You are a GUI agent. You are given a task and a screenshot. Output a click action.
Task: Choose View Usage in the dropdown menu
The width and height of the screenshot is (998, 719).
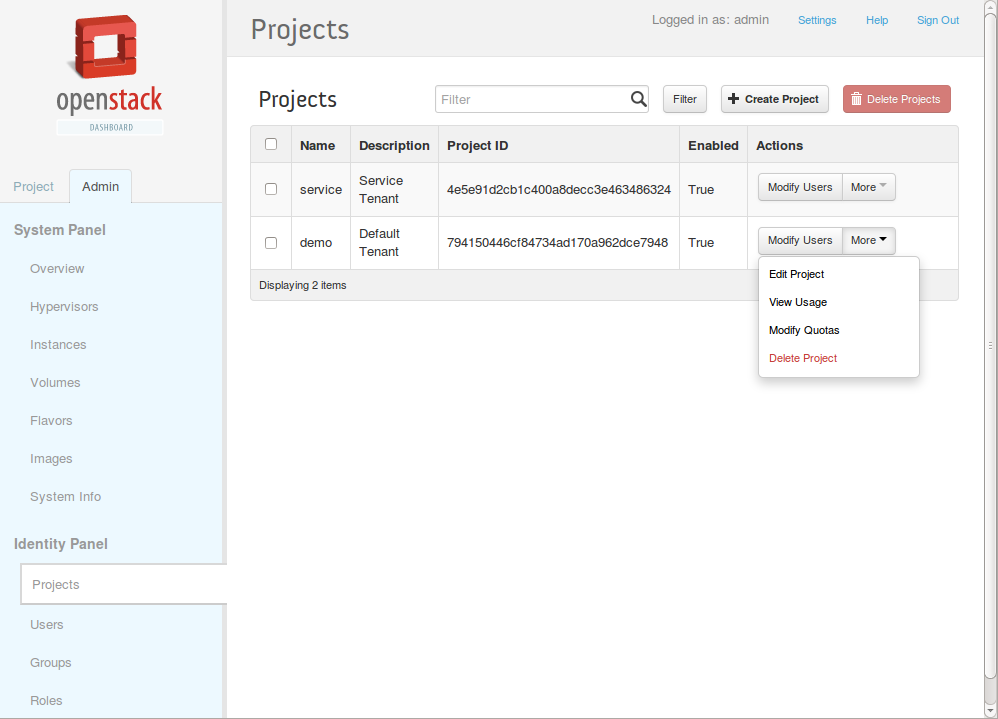tap(798, 302)
